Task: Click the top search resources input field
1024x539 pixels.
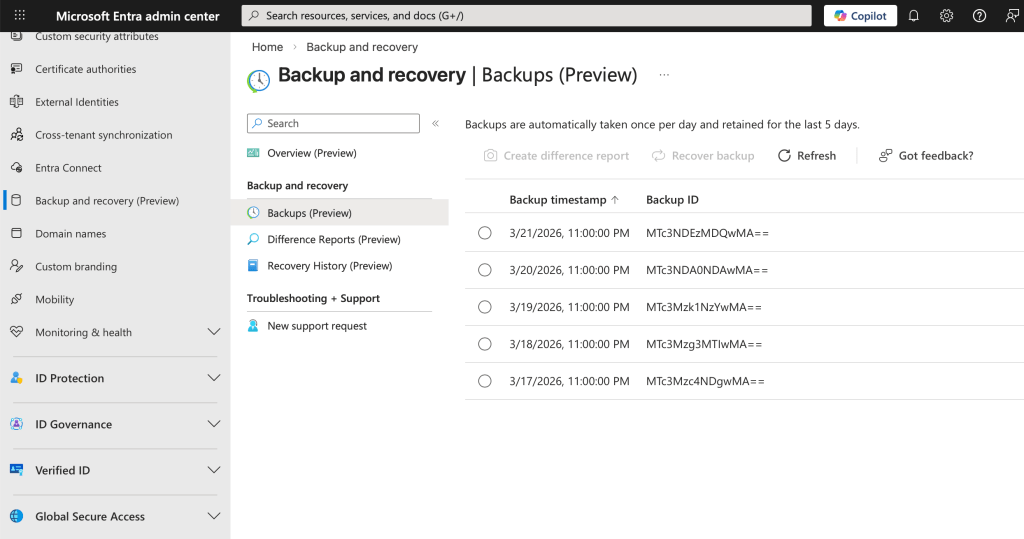Action: (x=527, y=16)
